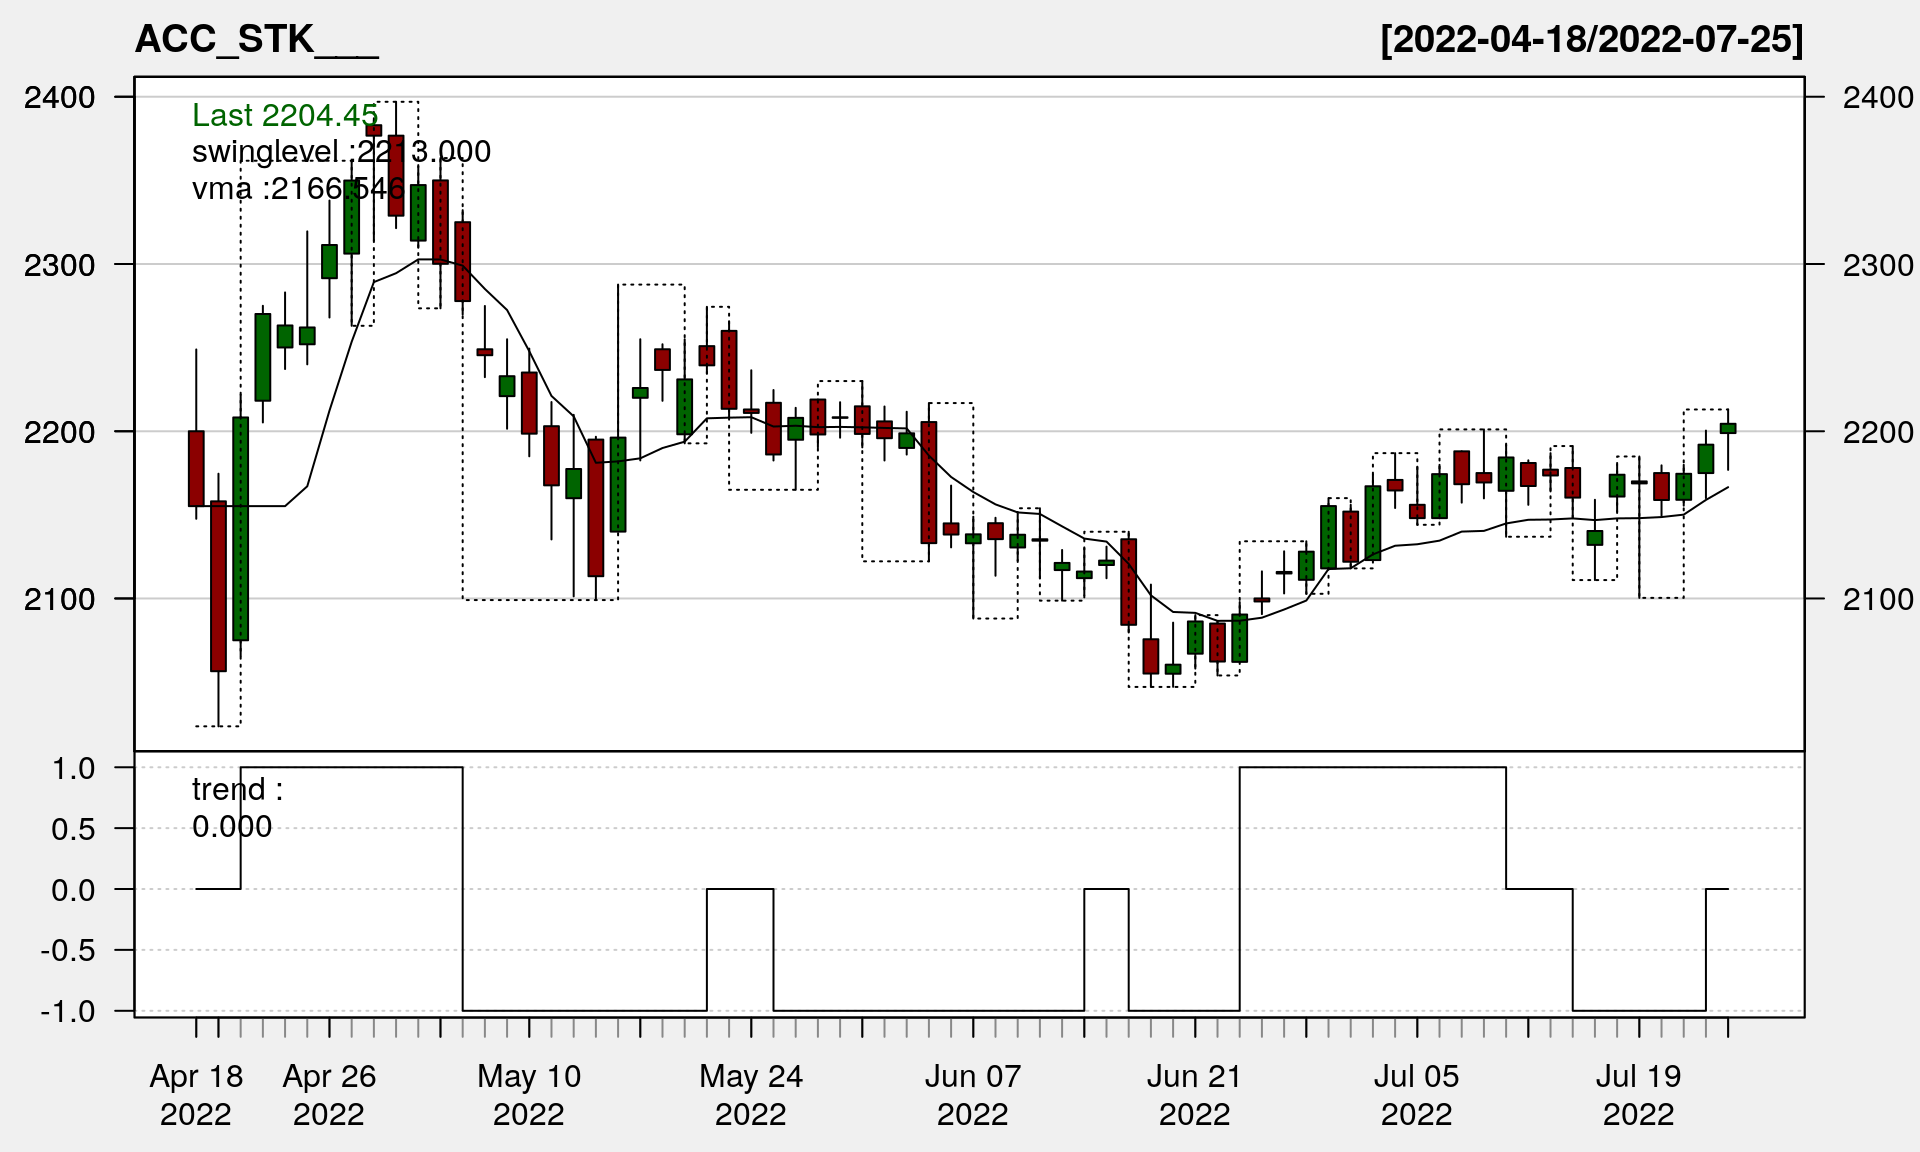Click the trend indicator label
This screenshot has width=1920, height=1152.
pos(237,790)
